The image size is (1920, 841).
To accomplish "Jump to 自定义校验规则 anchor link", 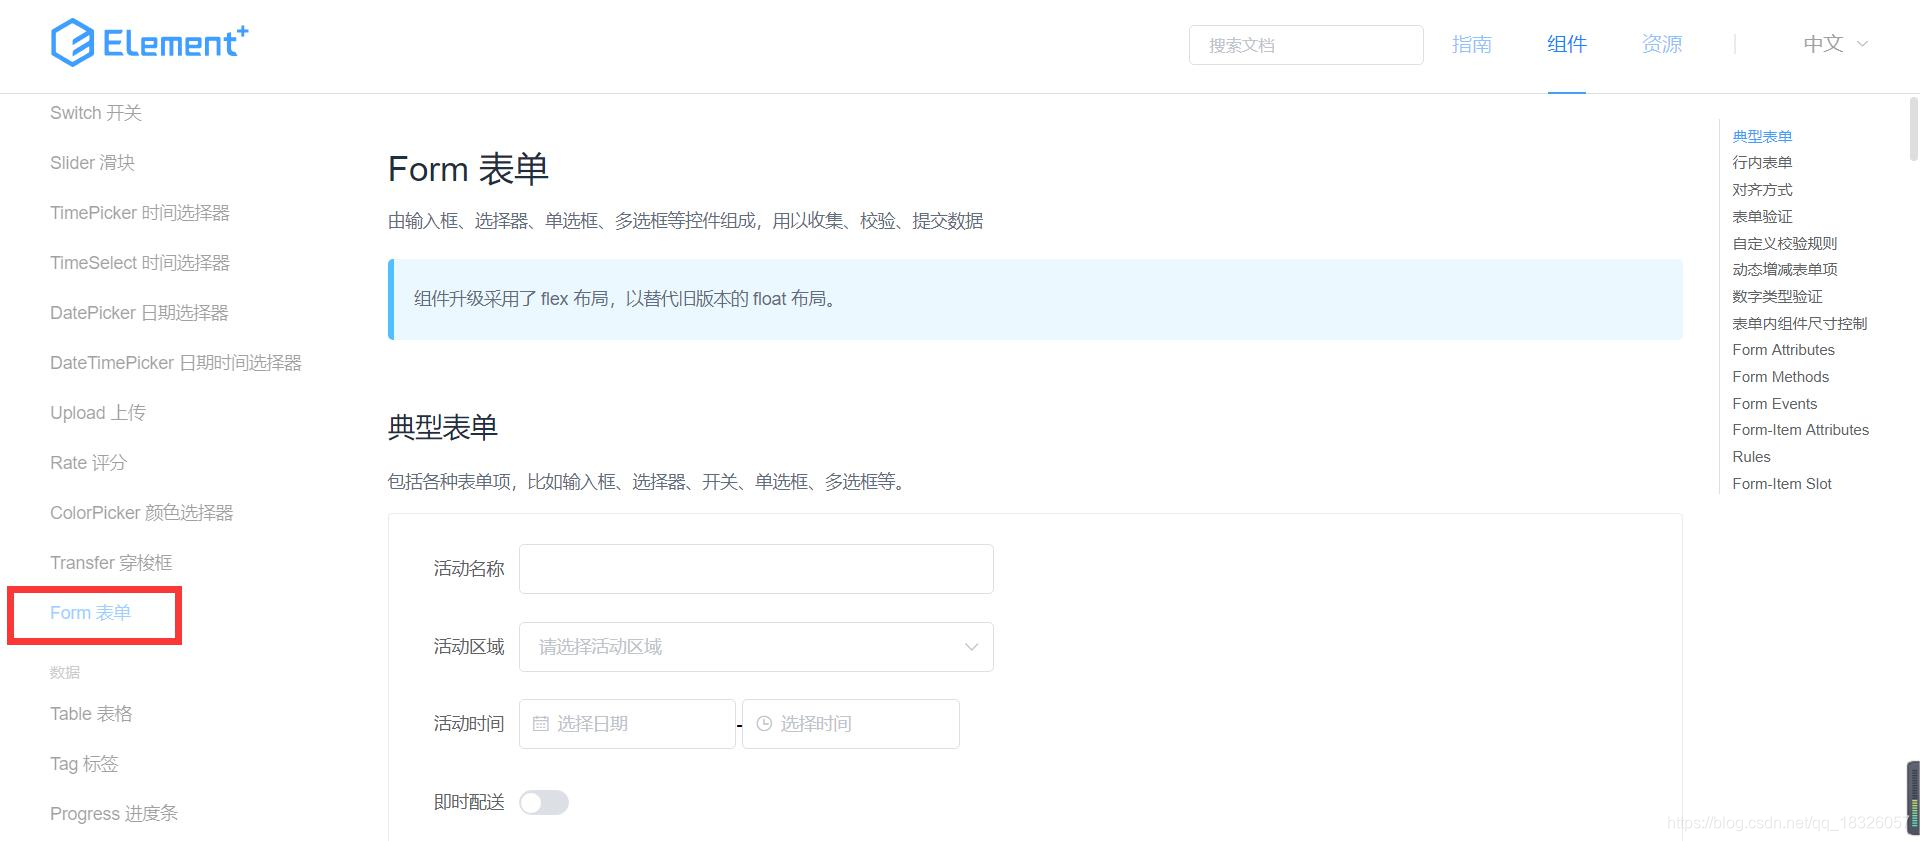I will (x=1785, y=243).
